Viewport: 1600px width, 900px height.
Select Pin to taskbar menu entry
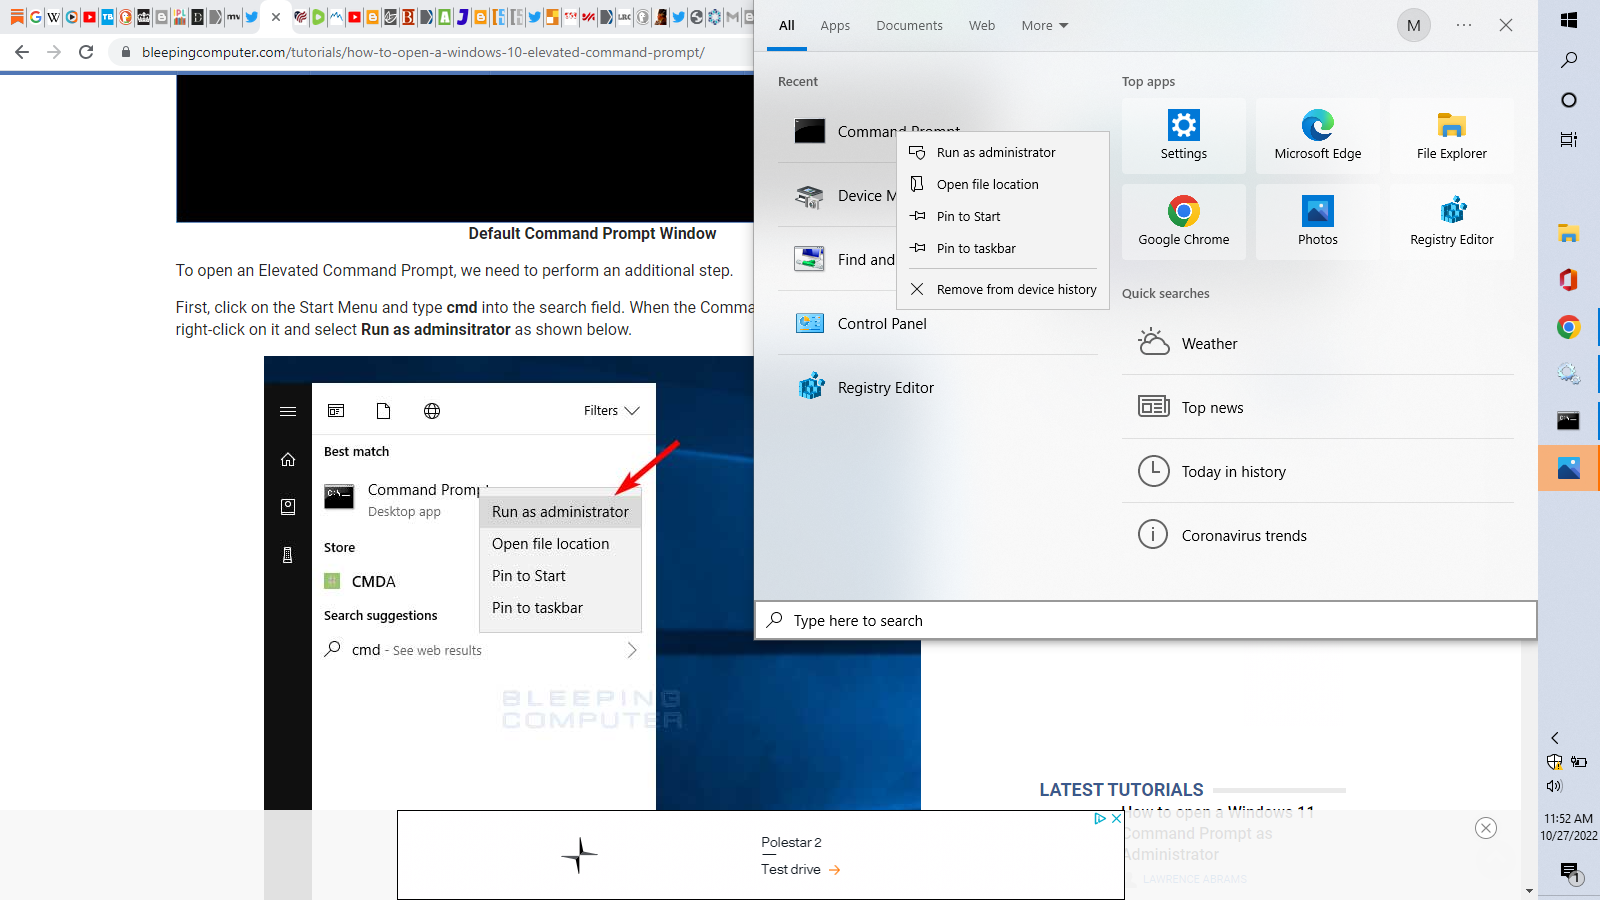pos(1003,248)
